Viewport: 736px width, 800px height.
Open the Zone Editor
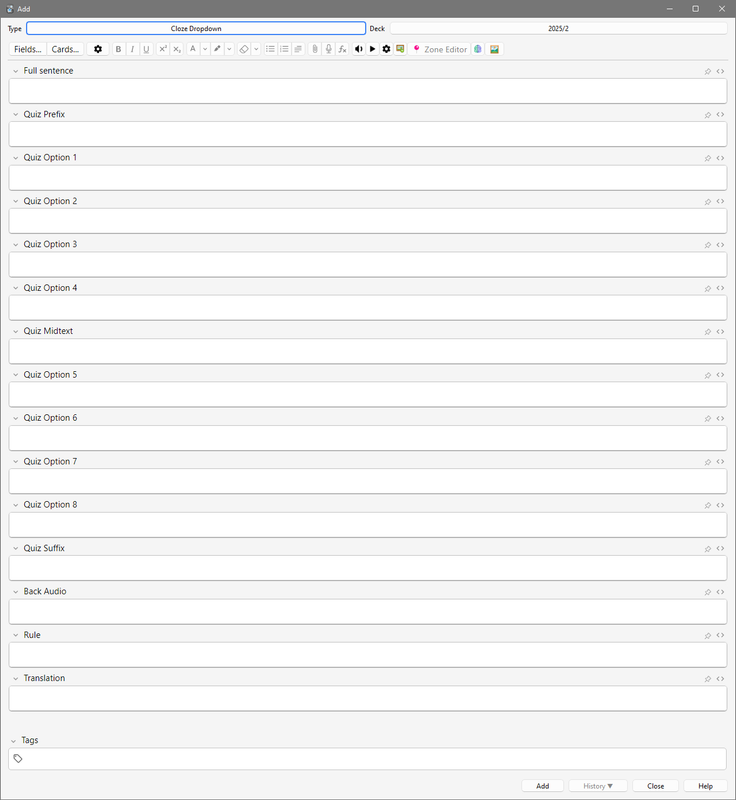point(440,49)
